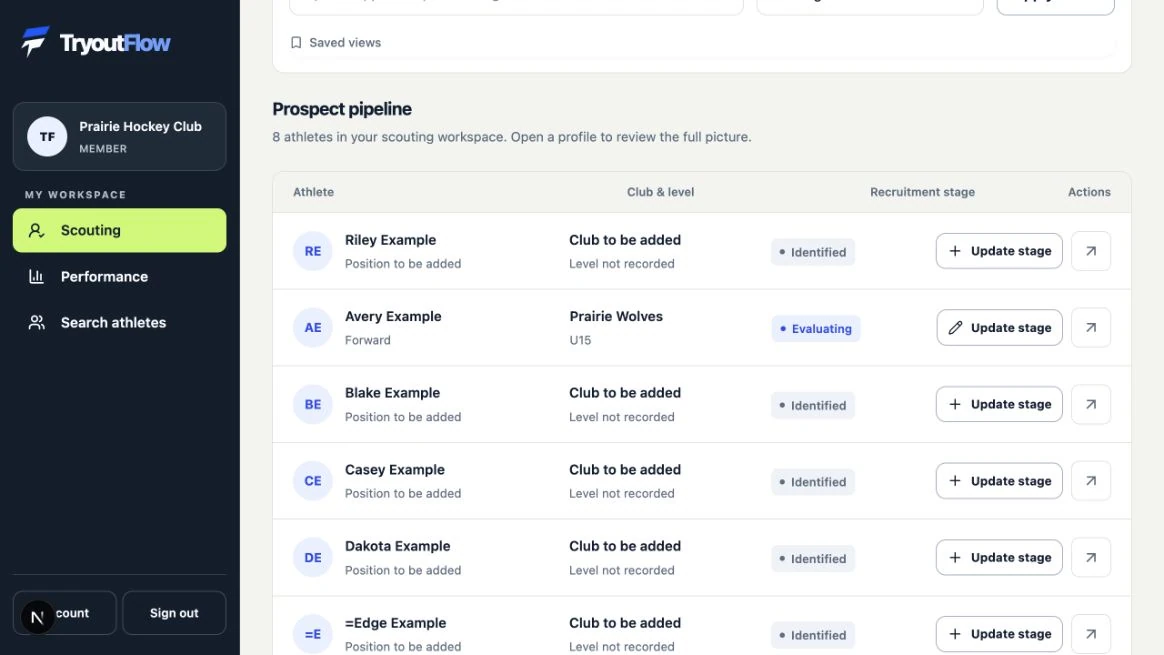
Task: Update stage for Avery Example
Action: click(999, 328)
